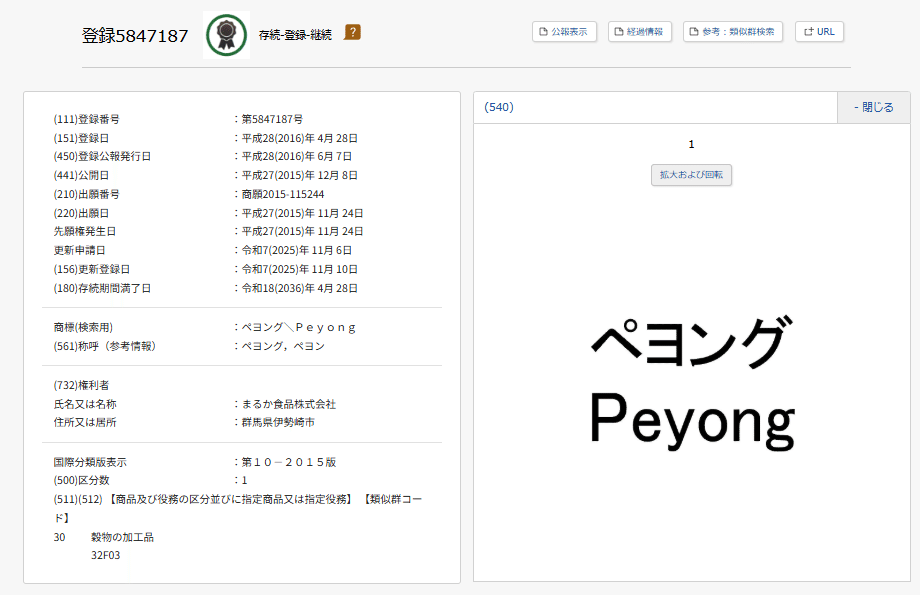Select the search trademark ペヨング＼Ｐｅｙｏｎｇ
Screen dimensions: 920x595
pyautogui.click(x=299, y=327)
